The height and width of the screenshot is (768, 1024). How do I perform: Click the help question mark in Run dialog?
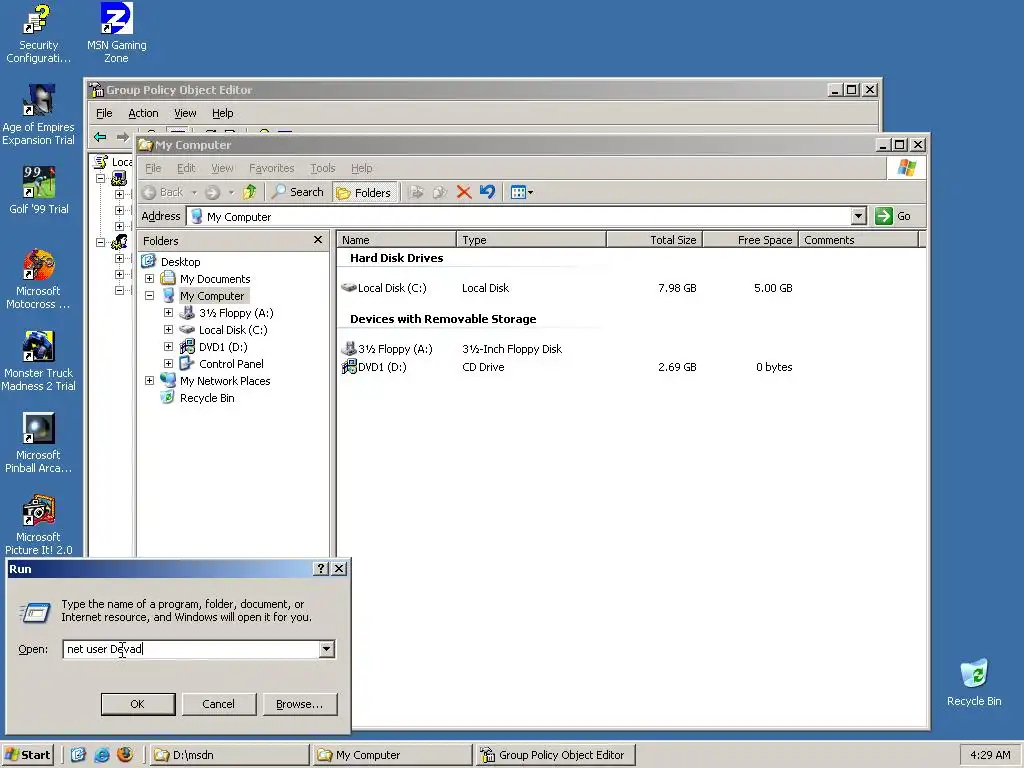320,569
